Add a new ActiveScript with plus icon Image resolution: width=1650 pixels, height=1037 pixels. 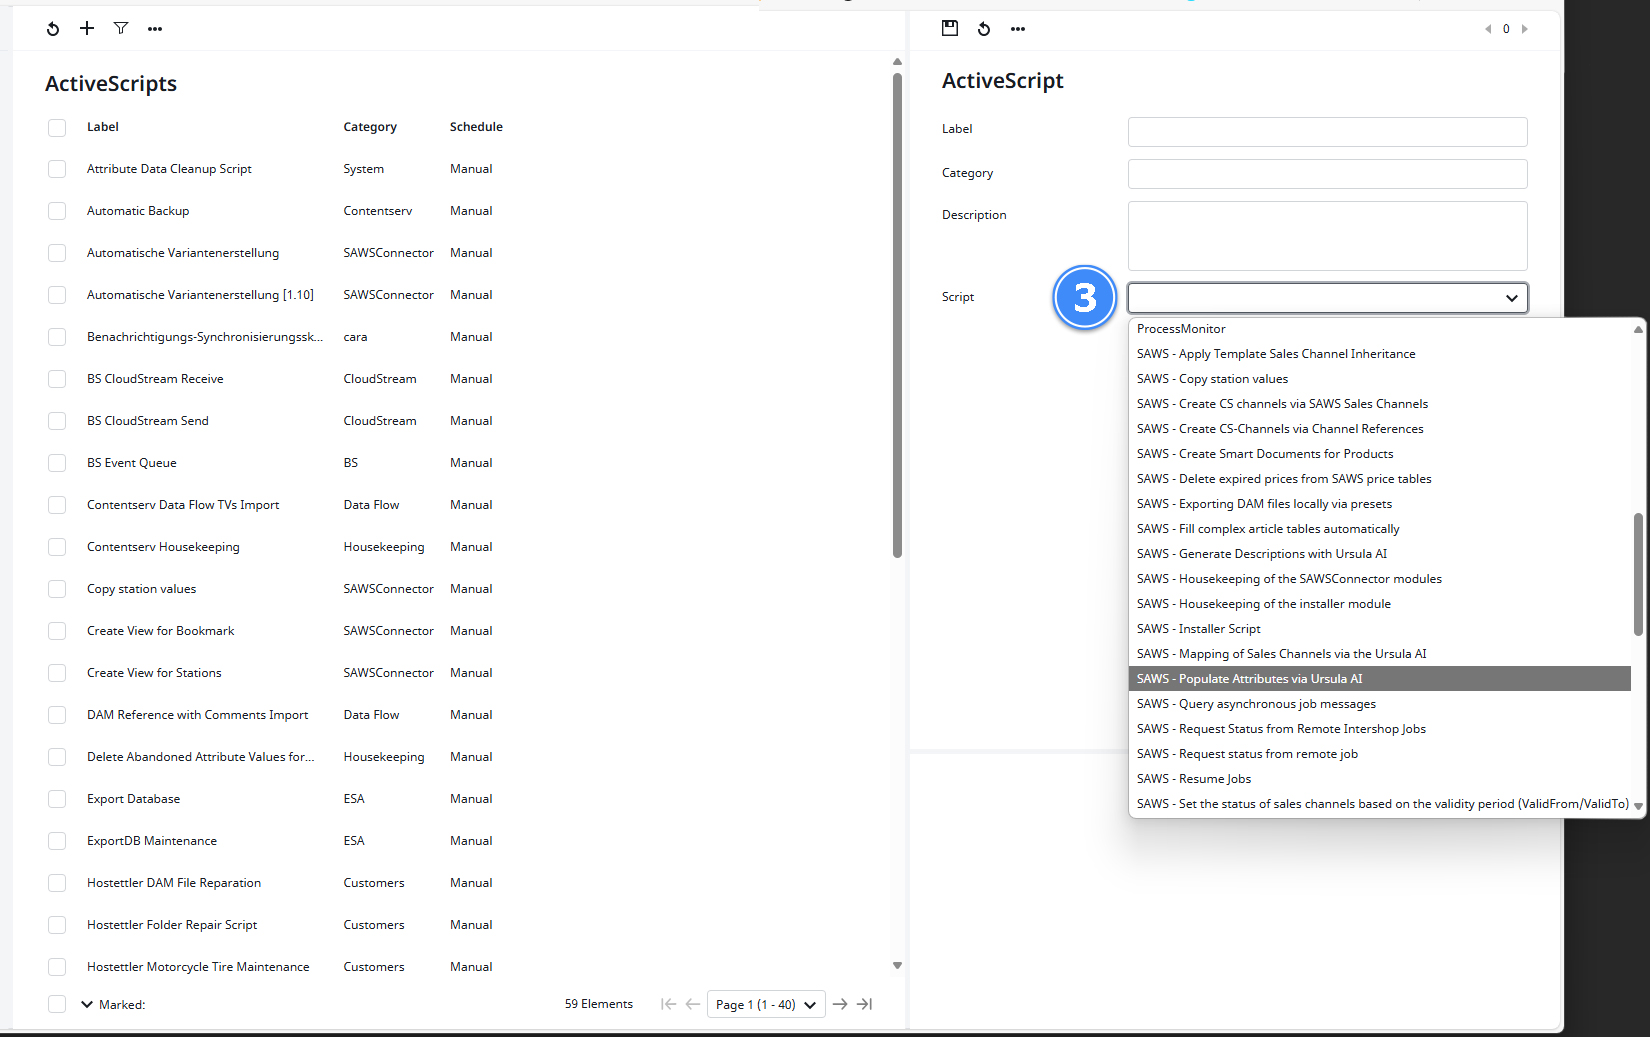tap(87, 28)
